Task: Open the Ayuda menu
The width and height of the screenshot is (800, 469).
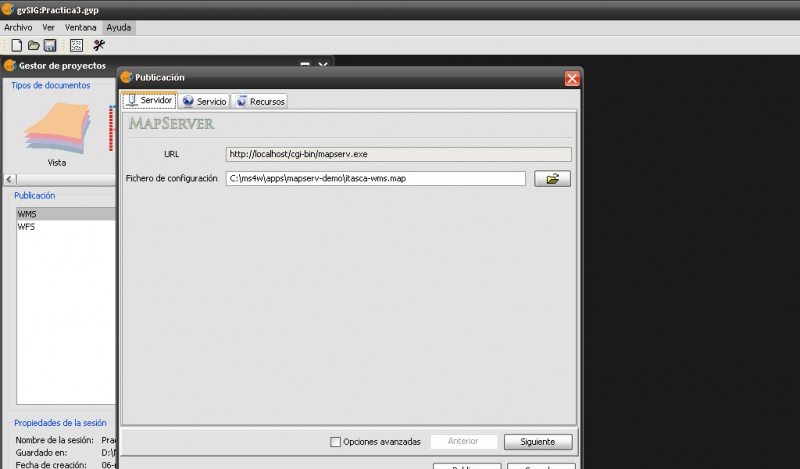Action: pos(118,27)
